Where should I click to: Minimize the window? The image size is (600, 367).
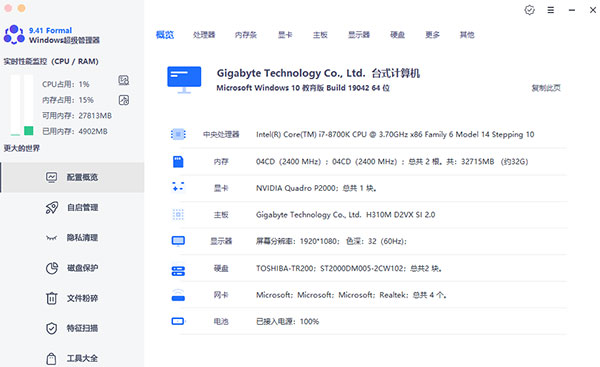(x=572, y=10)
